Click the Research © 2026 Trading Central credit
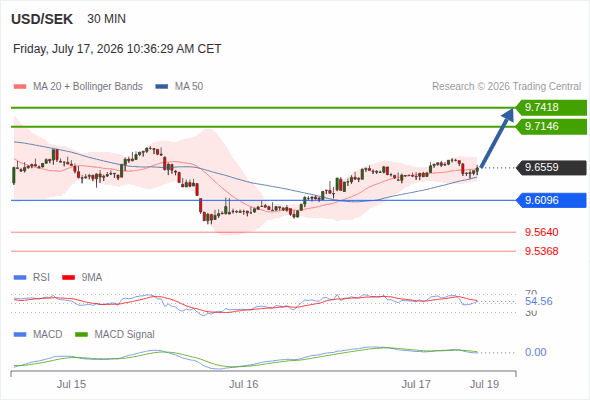Screen dimensions: 590x400 click(x=506, y=87)
